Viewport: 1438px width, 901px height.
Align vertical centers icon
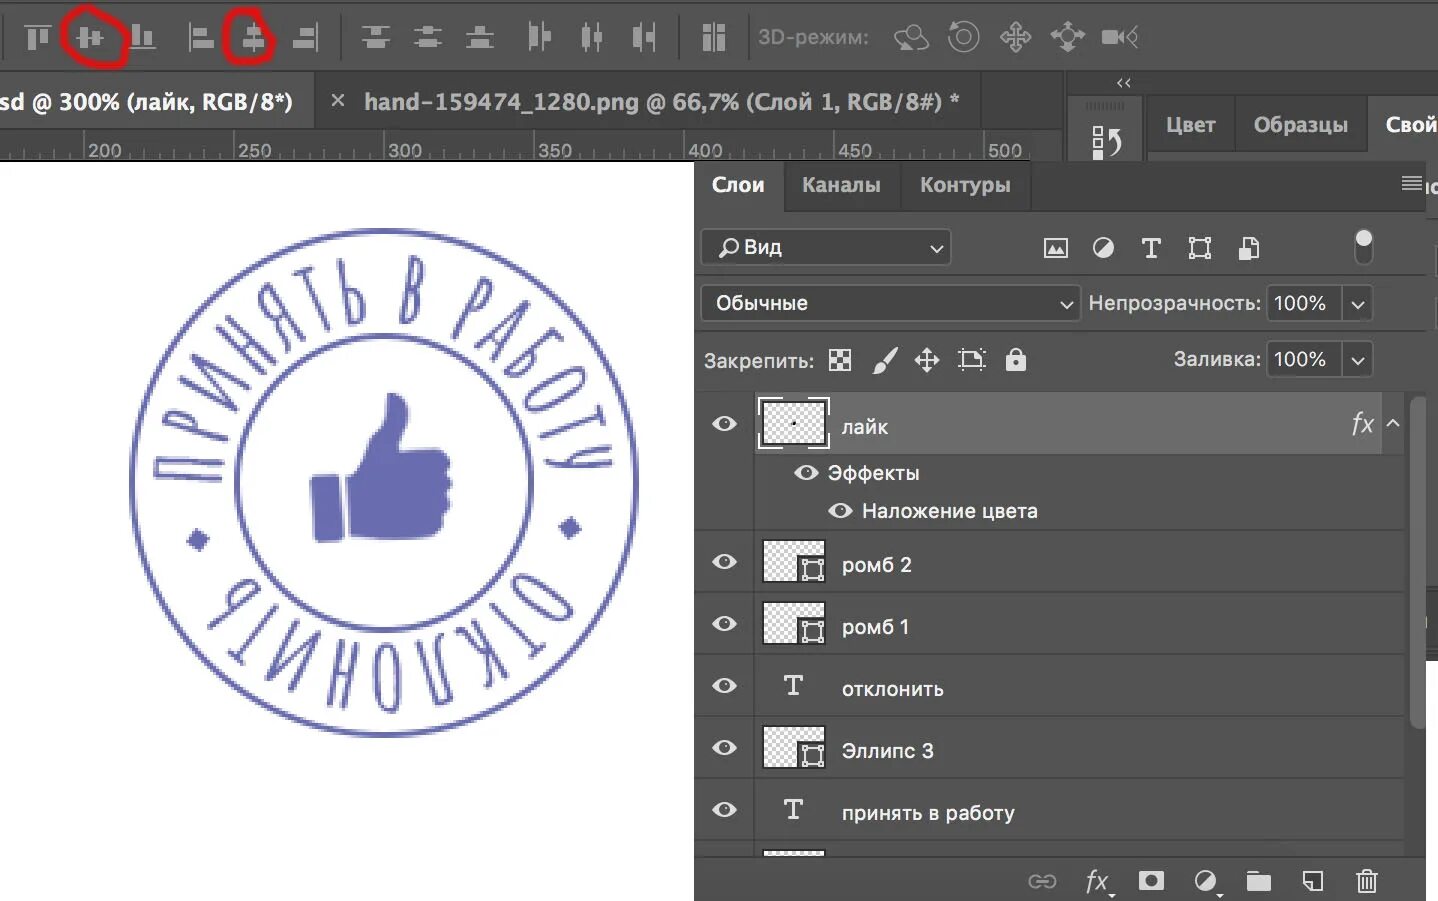point(91,38)
